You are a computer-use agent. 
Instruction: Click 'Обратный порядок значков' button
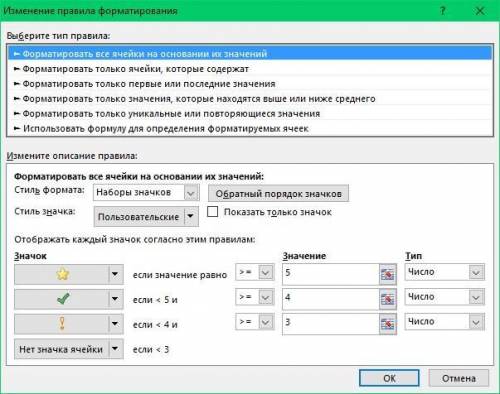tap(278, 193)
